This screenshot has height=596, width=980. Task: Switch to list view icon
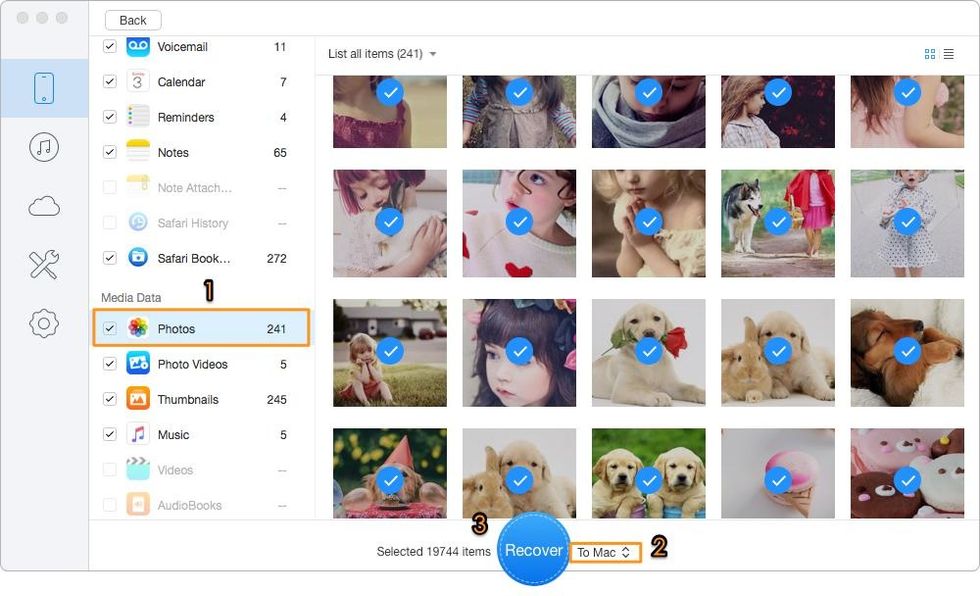(949, 54)
